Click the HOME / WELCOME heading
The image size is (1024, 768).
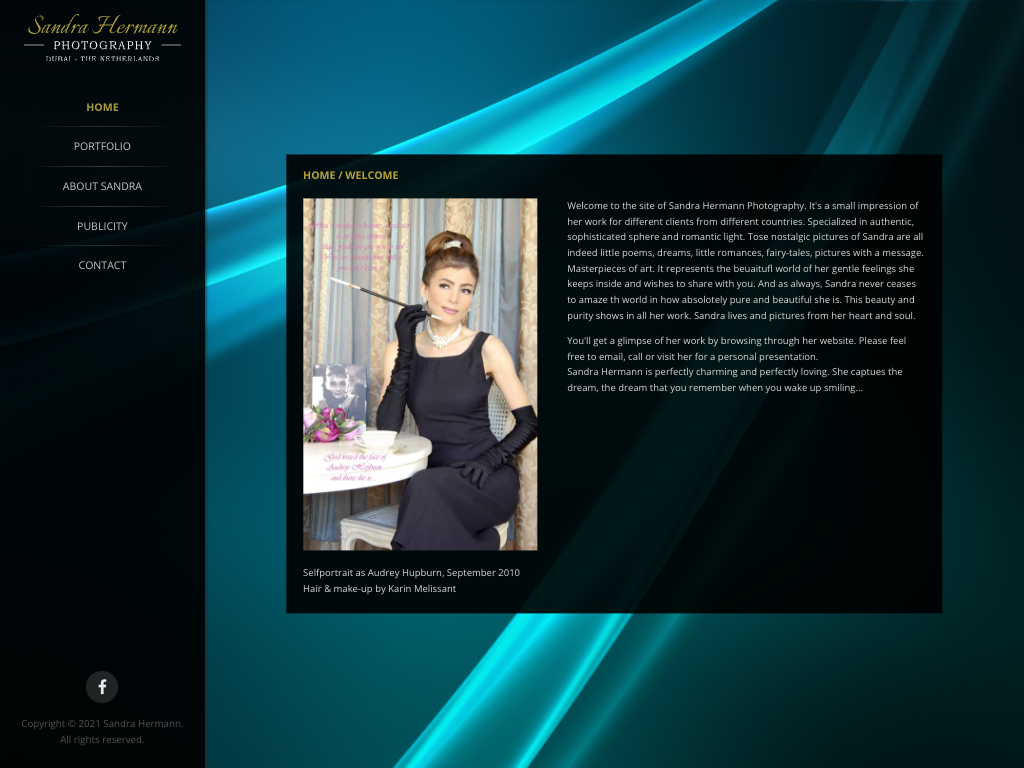pos(350,175)
